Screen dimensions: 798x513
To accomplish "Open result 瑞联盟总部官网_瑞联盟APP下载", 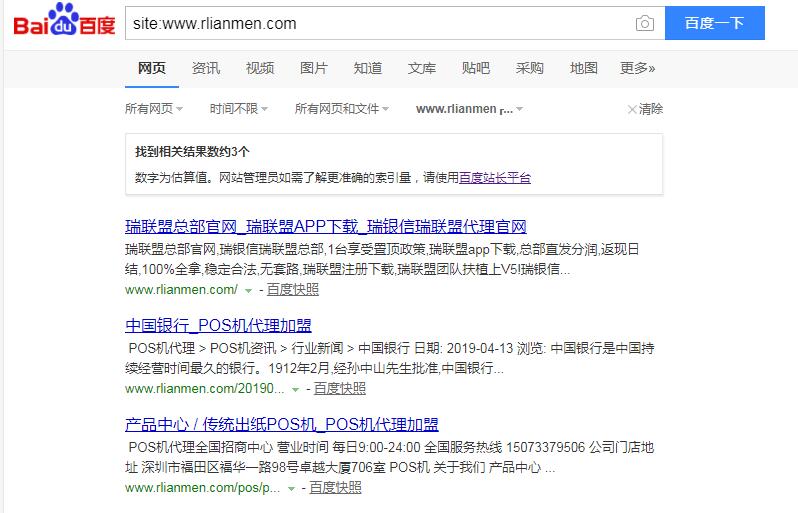I will (x=326, y=226).
